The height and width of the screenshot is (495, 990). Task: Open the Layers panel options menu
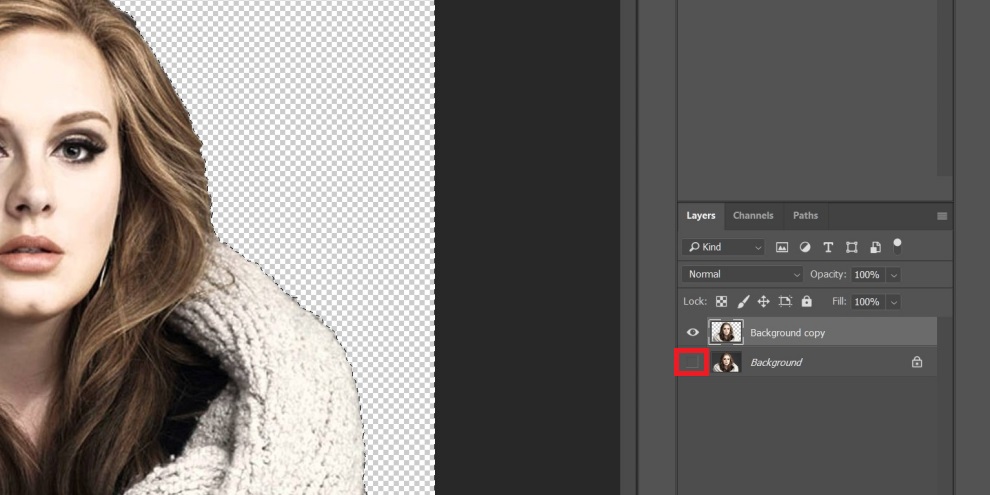pyautogui.click(x=942, y=216)
